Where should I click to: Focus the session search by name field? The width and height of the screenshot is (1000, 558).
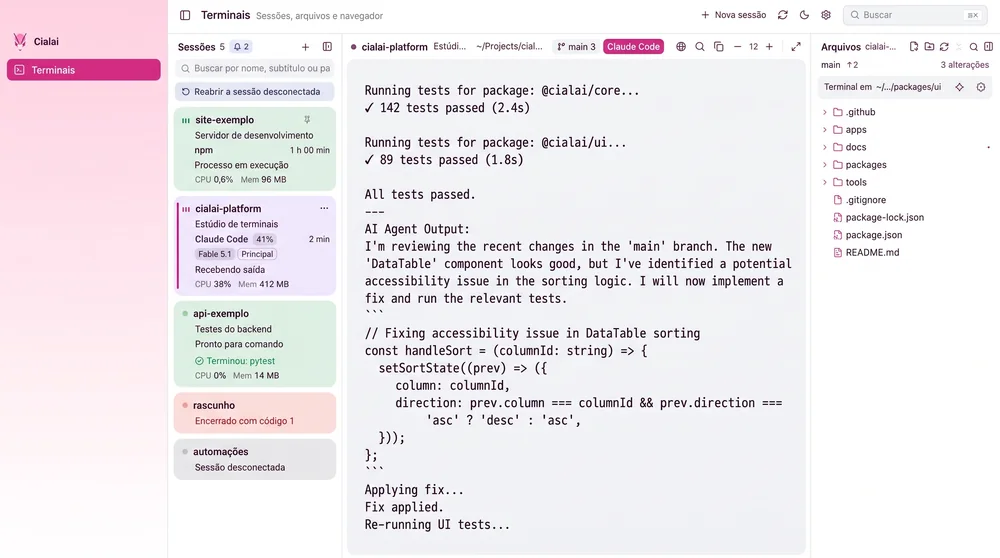point(254,68)
